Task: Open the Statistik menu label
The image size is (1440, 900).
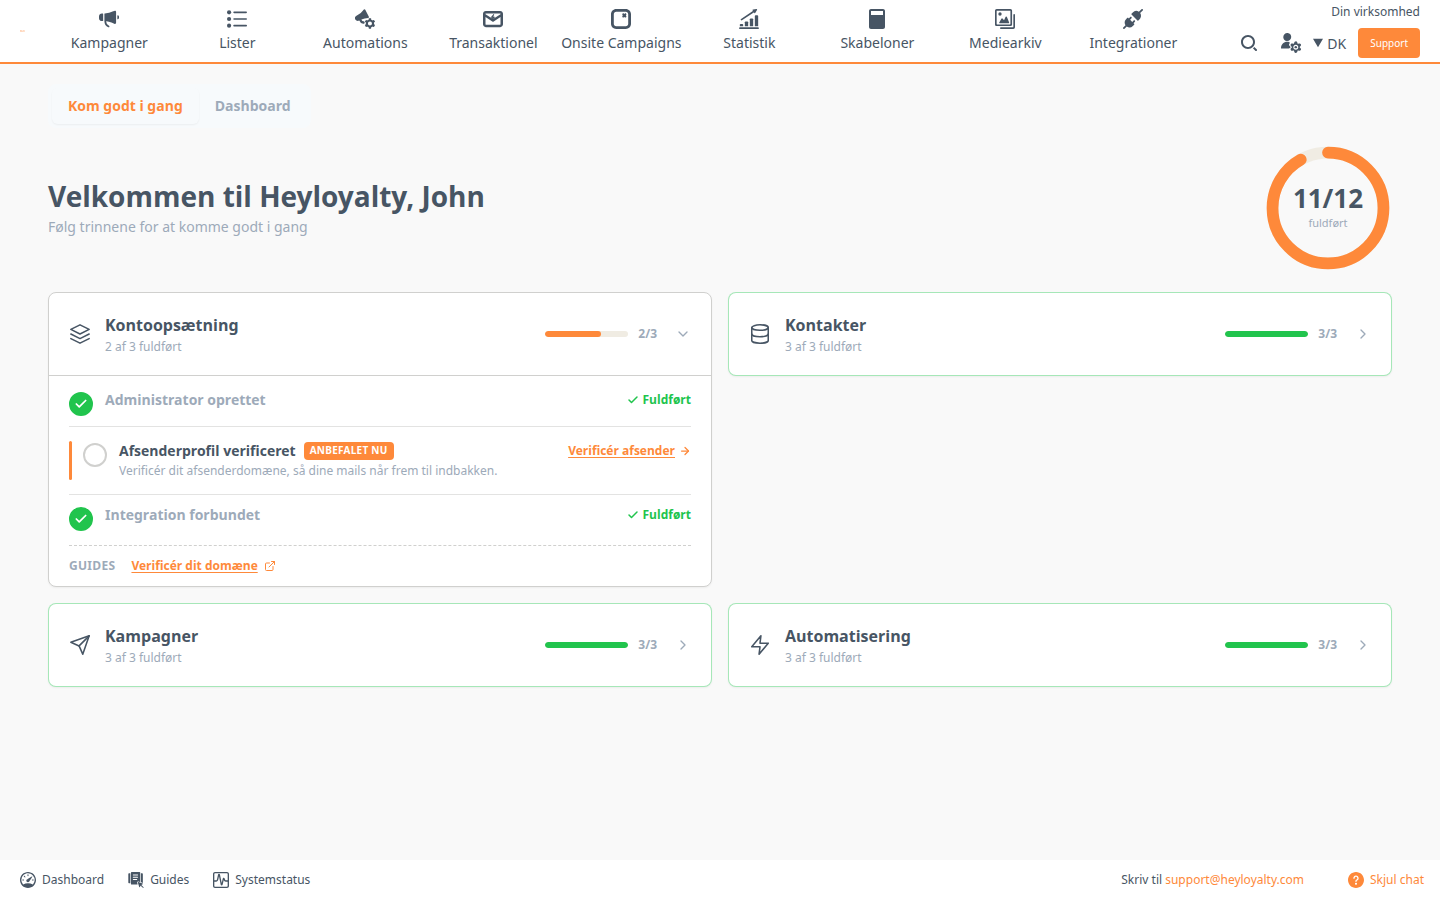Action: tap(749, 43)
